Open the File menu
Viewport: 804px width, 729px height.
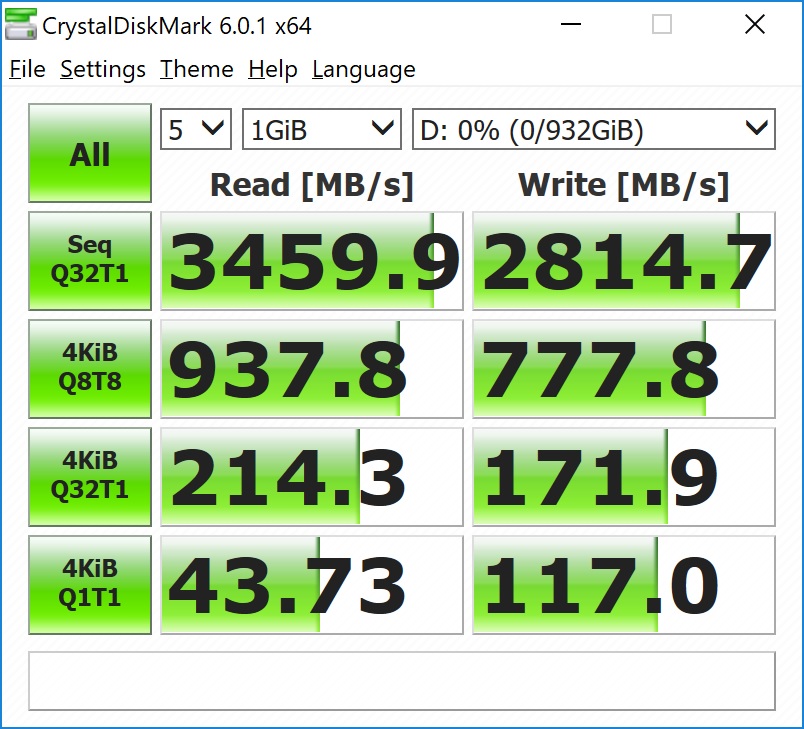27,69
